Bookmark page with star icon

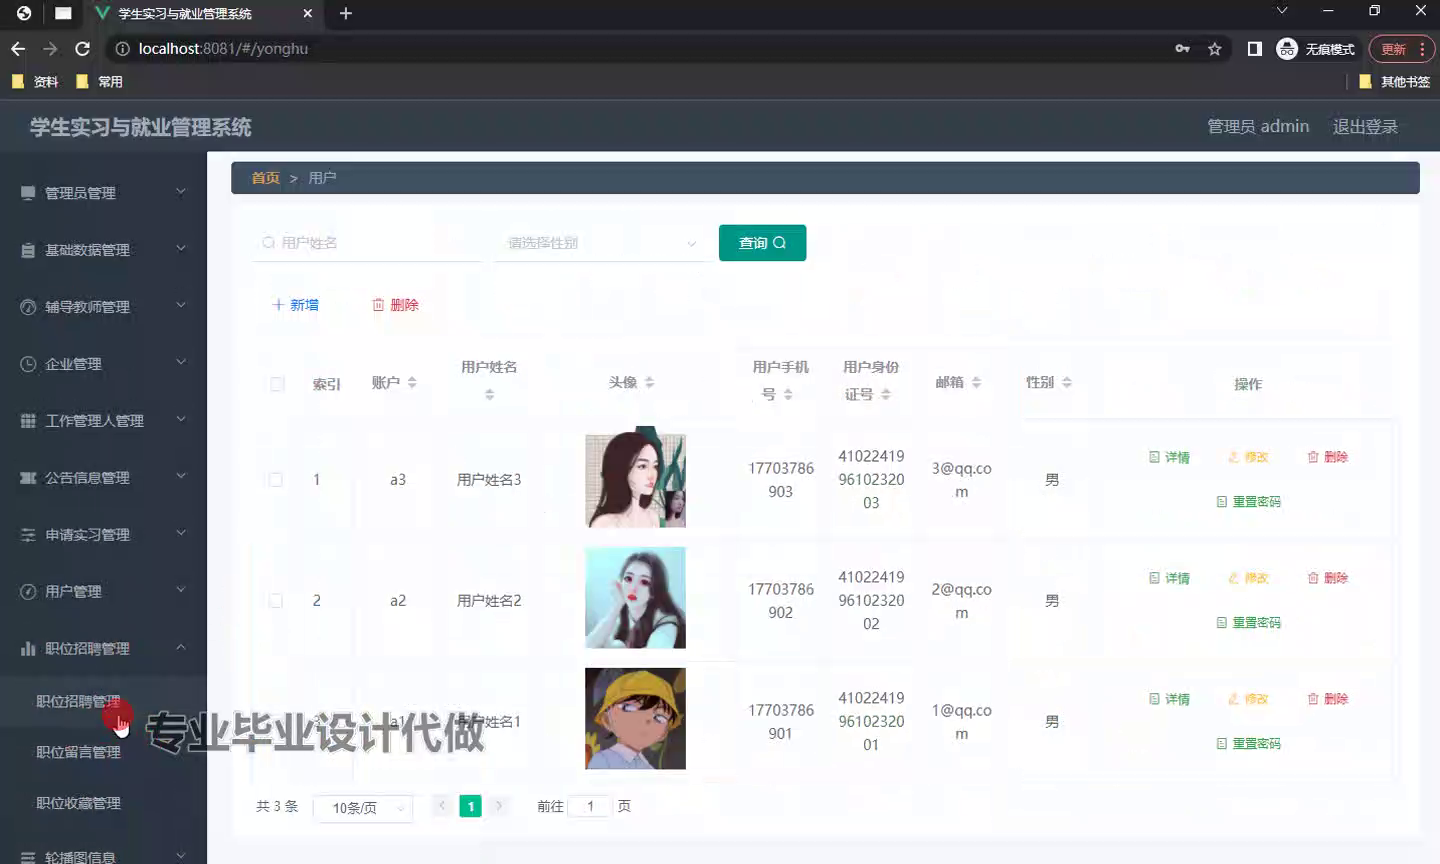[1214, 49]
